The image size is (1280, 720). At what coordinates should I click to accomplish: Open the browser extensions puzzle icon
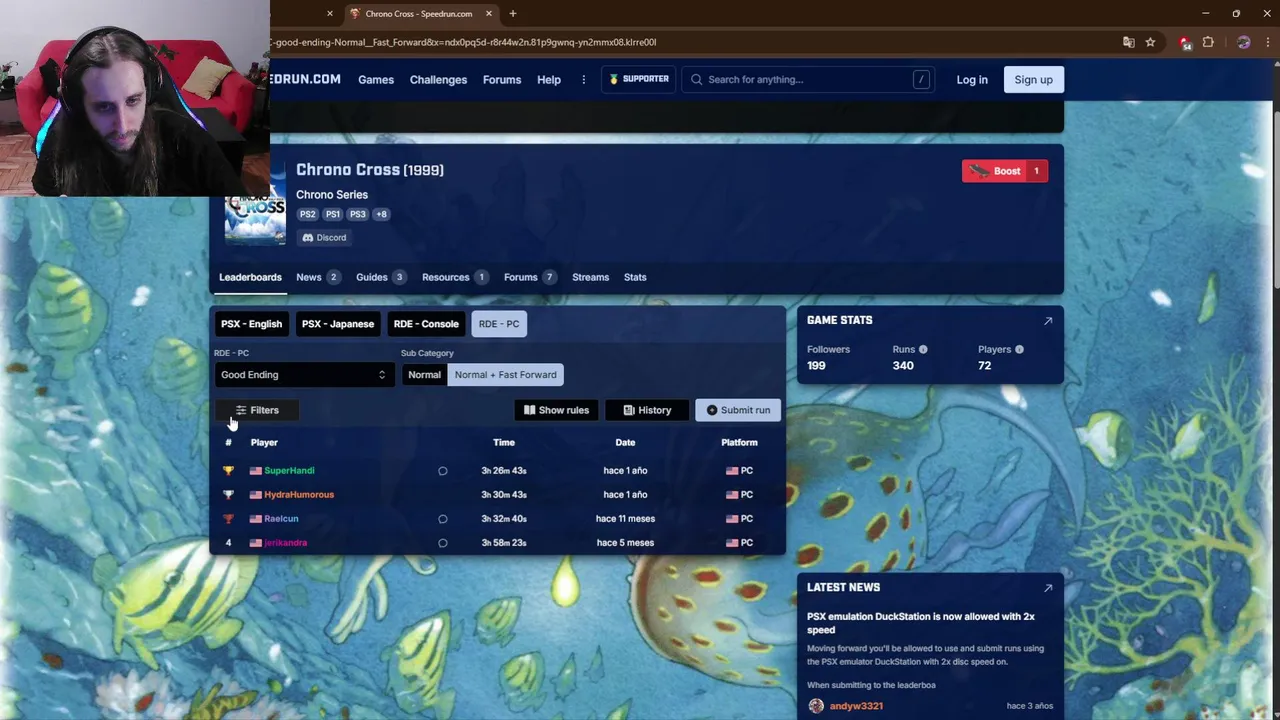click(x=1208, y=42)
